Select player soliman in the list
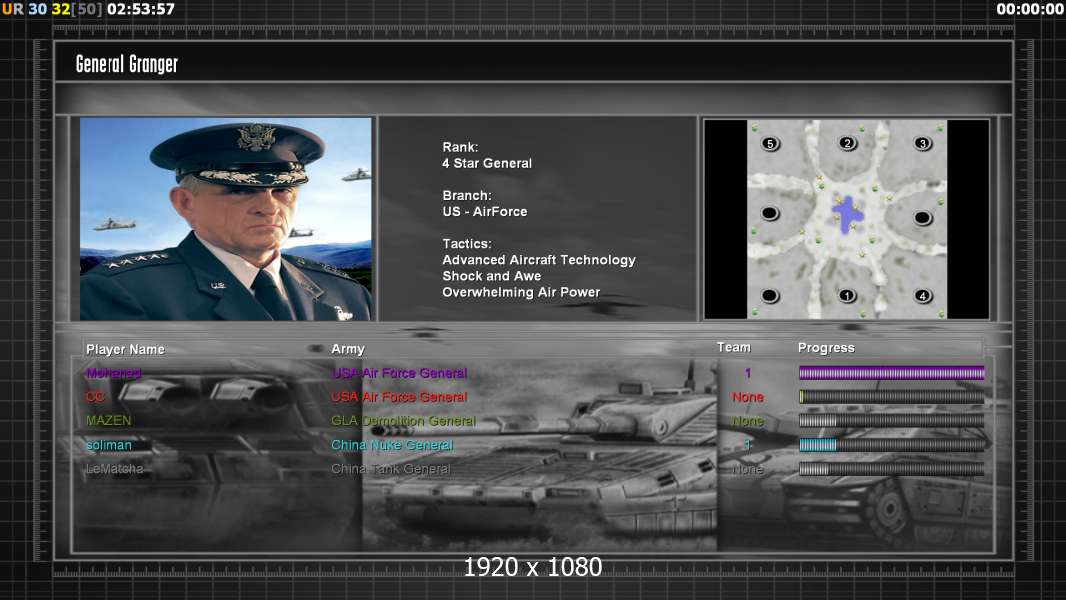The image size is (1066, 600). 109,445
